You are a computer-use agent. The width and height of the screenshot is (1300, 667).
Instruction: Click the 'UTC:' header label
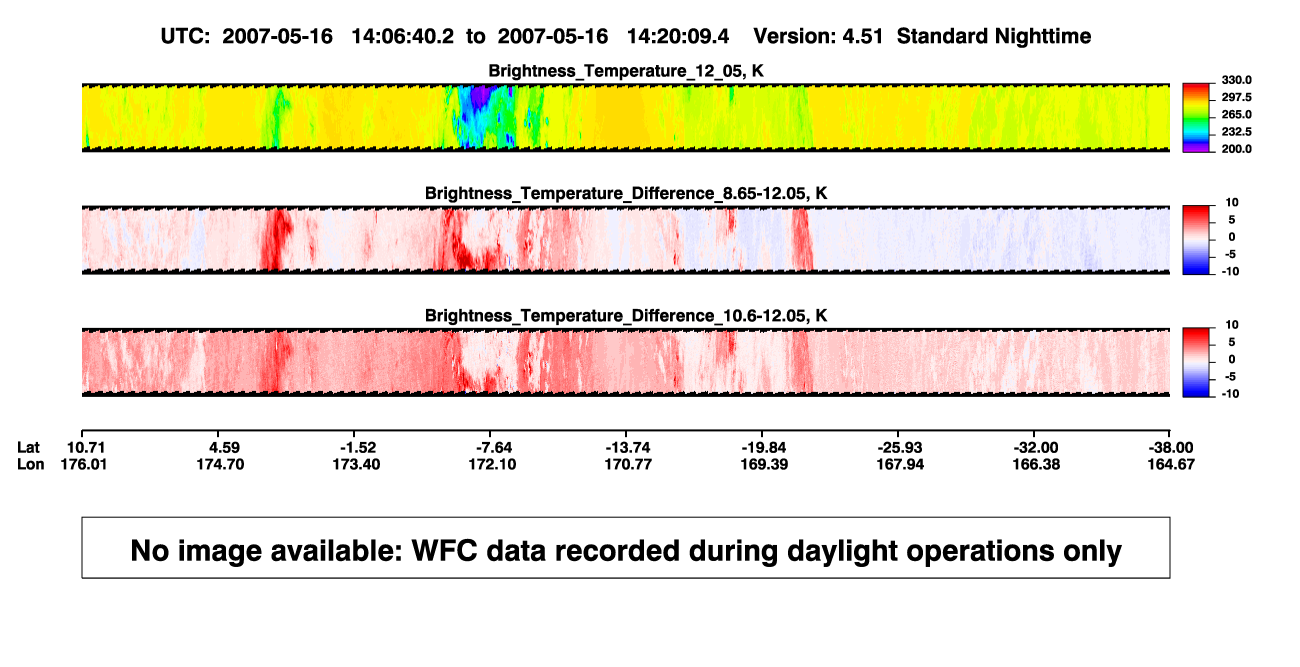click(186, 36)
